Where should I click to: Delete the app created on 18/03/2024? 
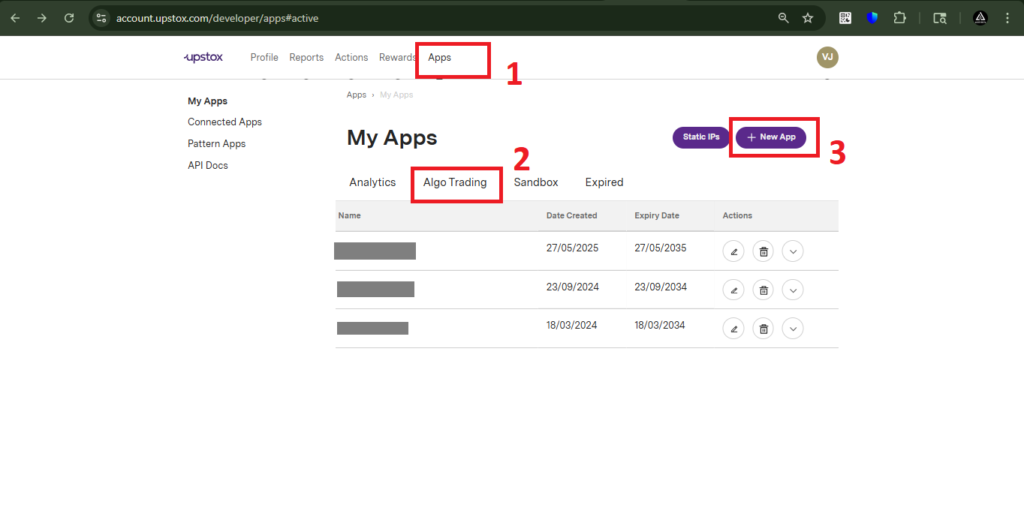click(763, 328)
